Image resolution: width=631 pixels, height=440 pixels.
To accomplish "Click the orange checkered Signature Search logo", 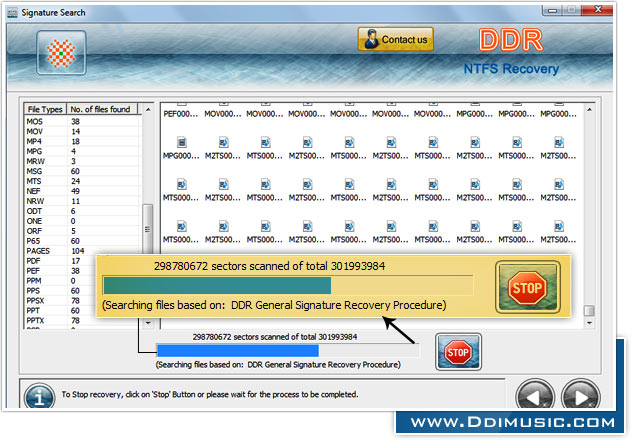I will [61, 53].
